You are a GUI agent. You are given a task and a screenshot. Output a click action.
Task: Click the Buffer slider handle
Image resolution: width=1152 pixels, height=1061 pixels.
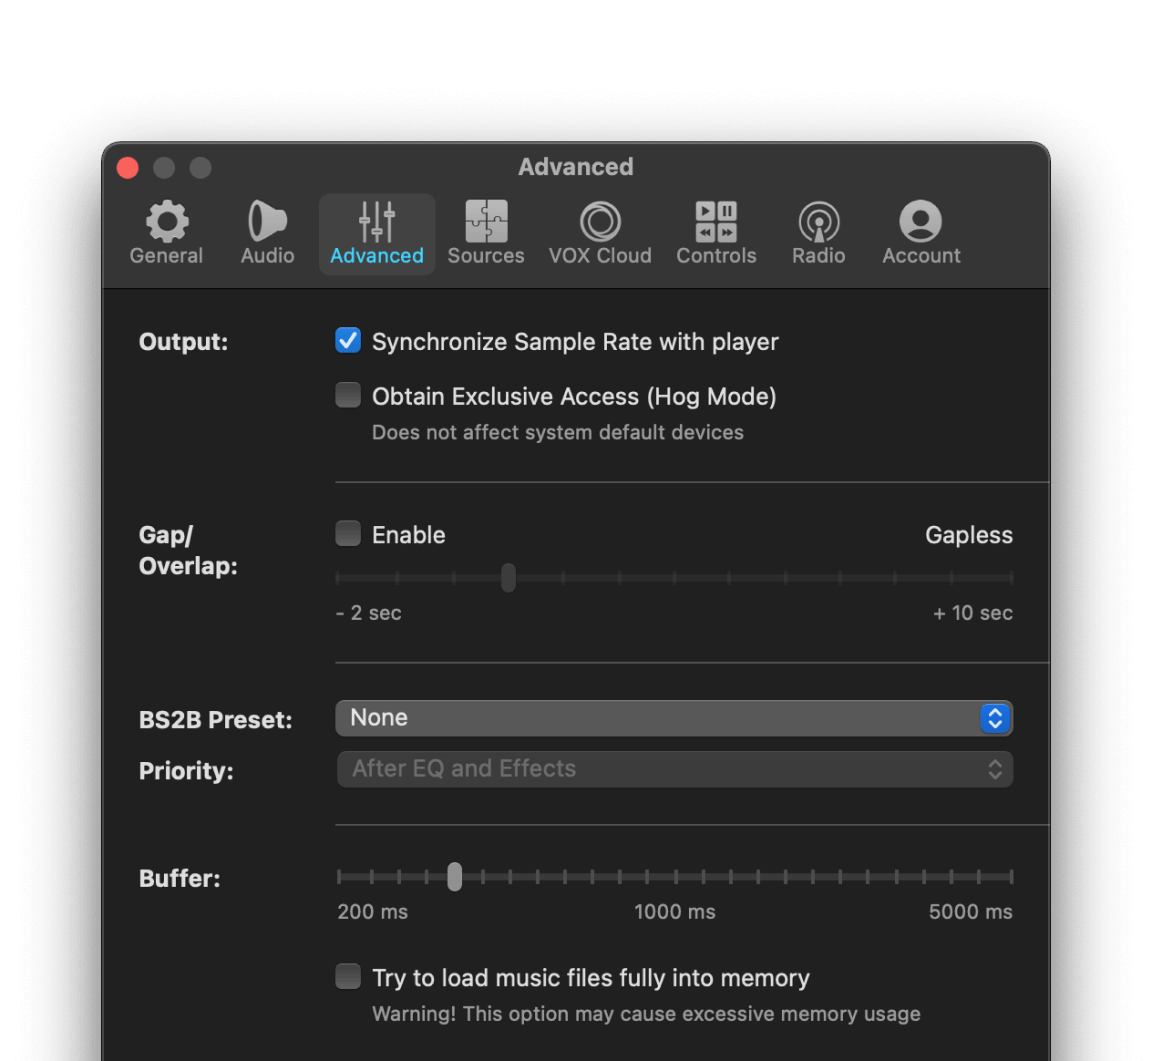click(x=455, y=877)
